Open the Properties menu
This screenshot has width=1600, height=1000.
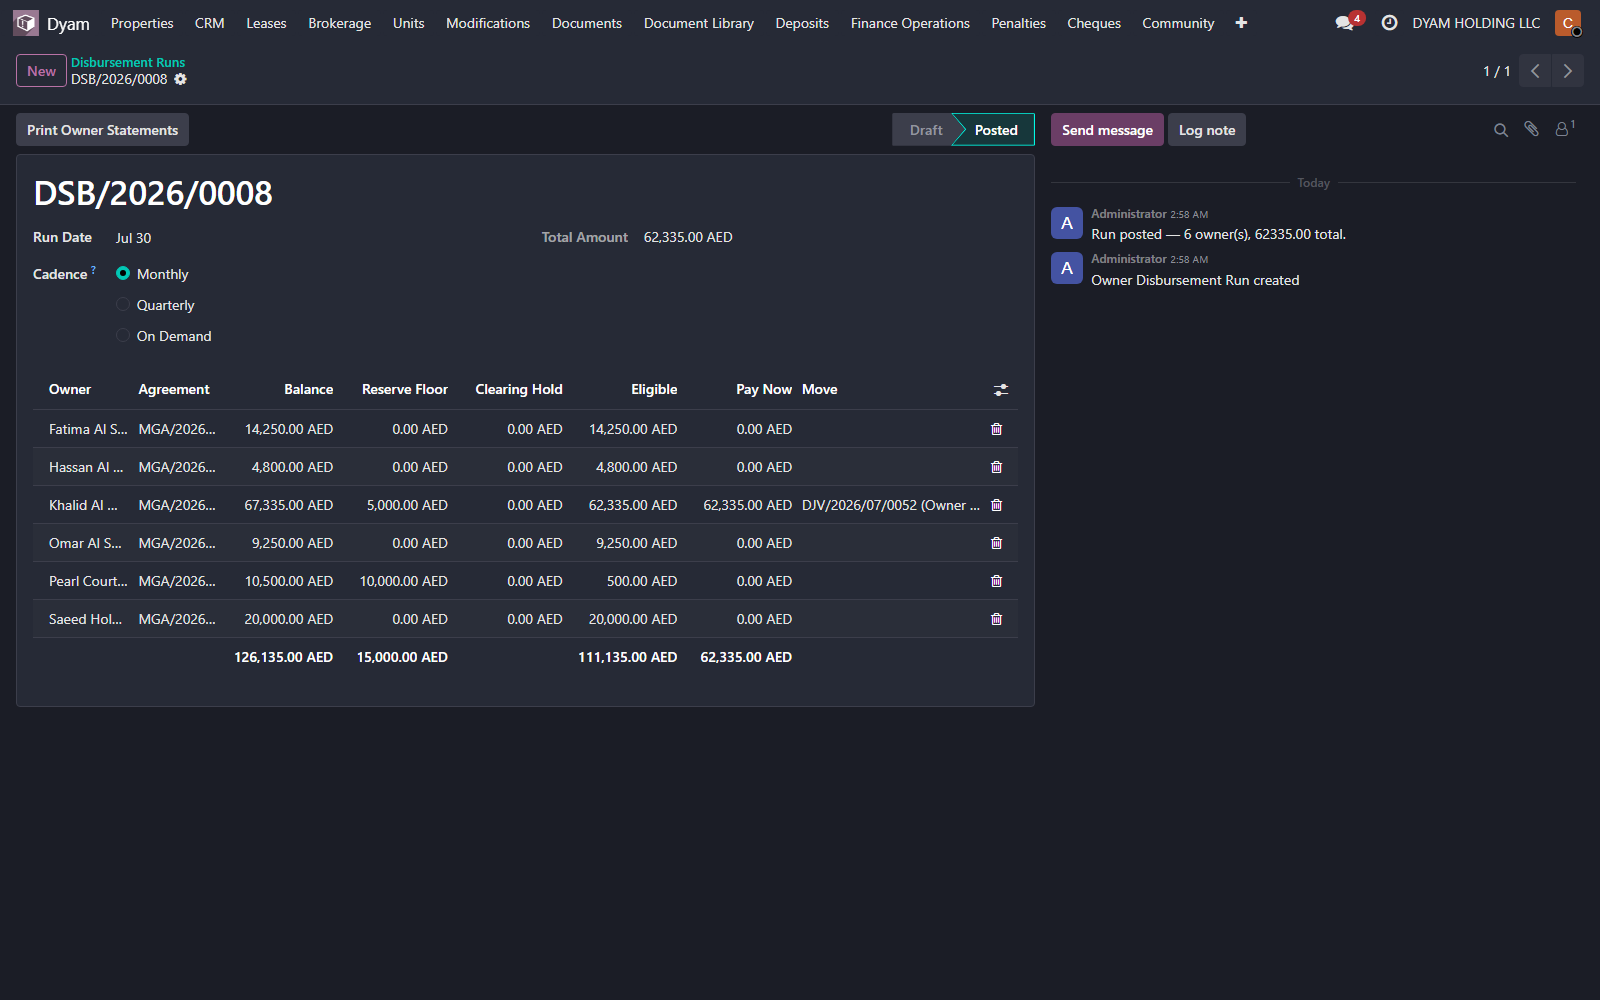[142, 23]
